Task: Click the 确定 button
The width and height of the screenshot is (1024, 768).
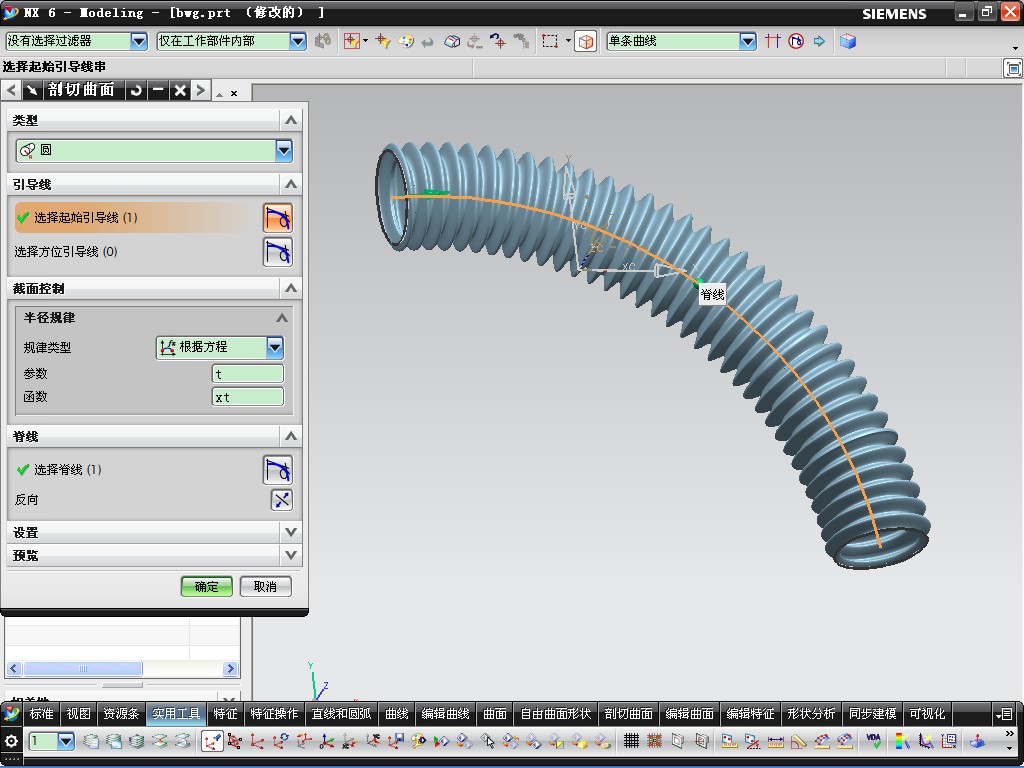Action: (x=206, y=586)
